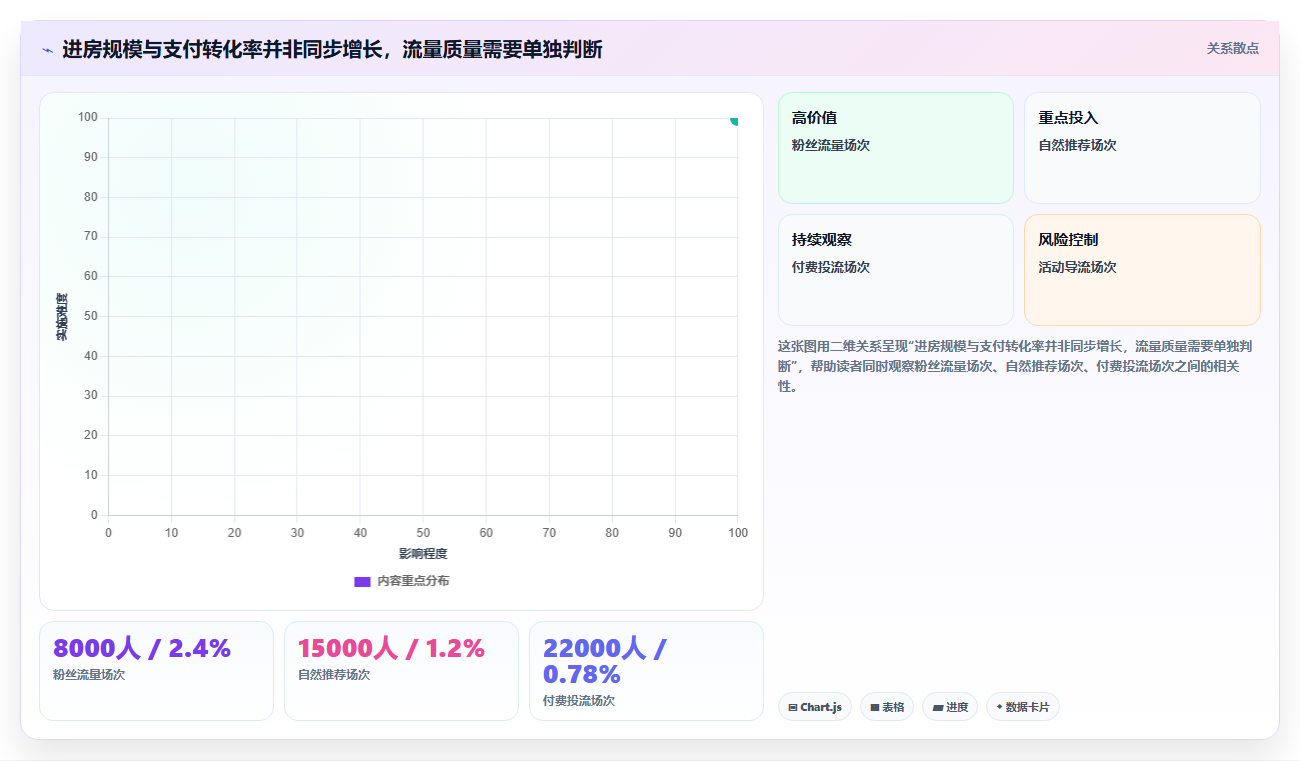Viewport: 1300px width, 761px height.
Task: Click the 8000人 / 2.4% metric value
Action: [x=142, y=648]
